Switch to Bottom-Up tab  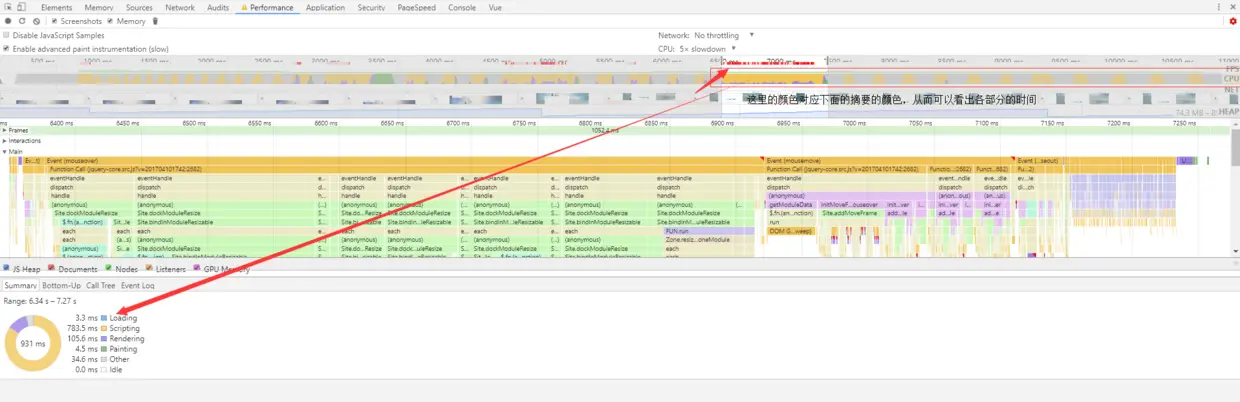click(61, 285)
